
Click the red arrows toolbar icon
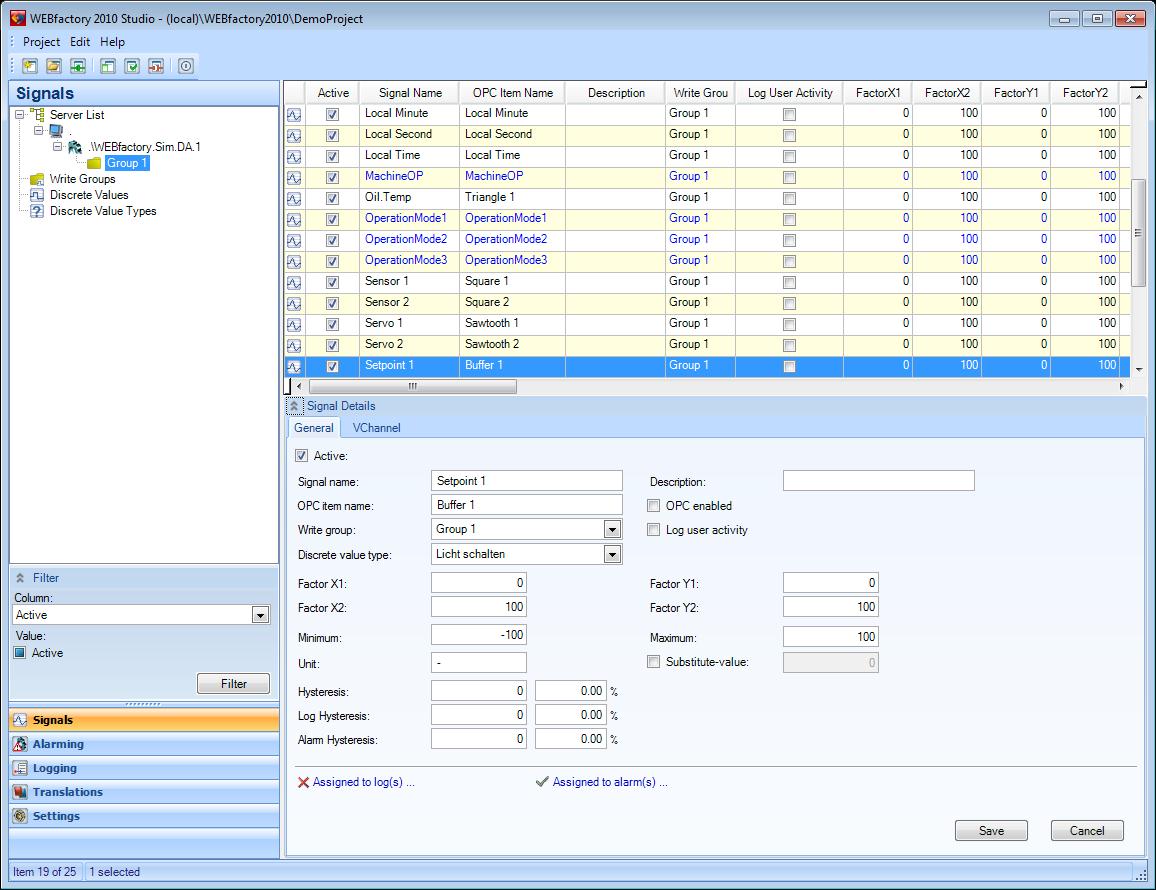[x=156, y=66]
